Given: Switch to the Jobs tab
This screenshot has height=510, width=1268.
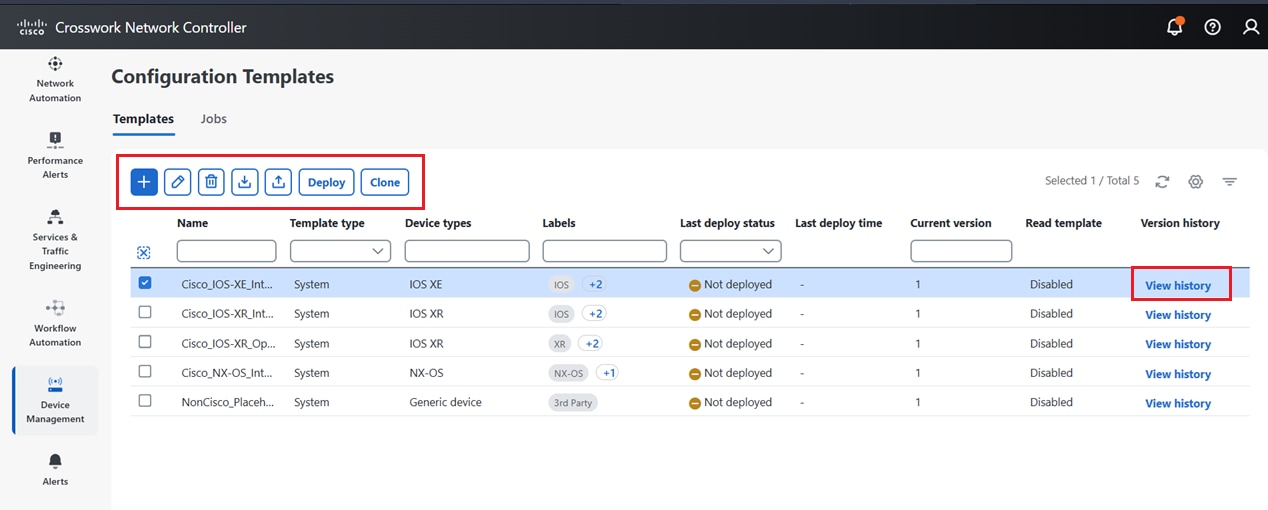Looking at the screenshot, I should click(x=214, y=119).
